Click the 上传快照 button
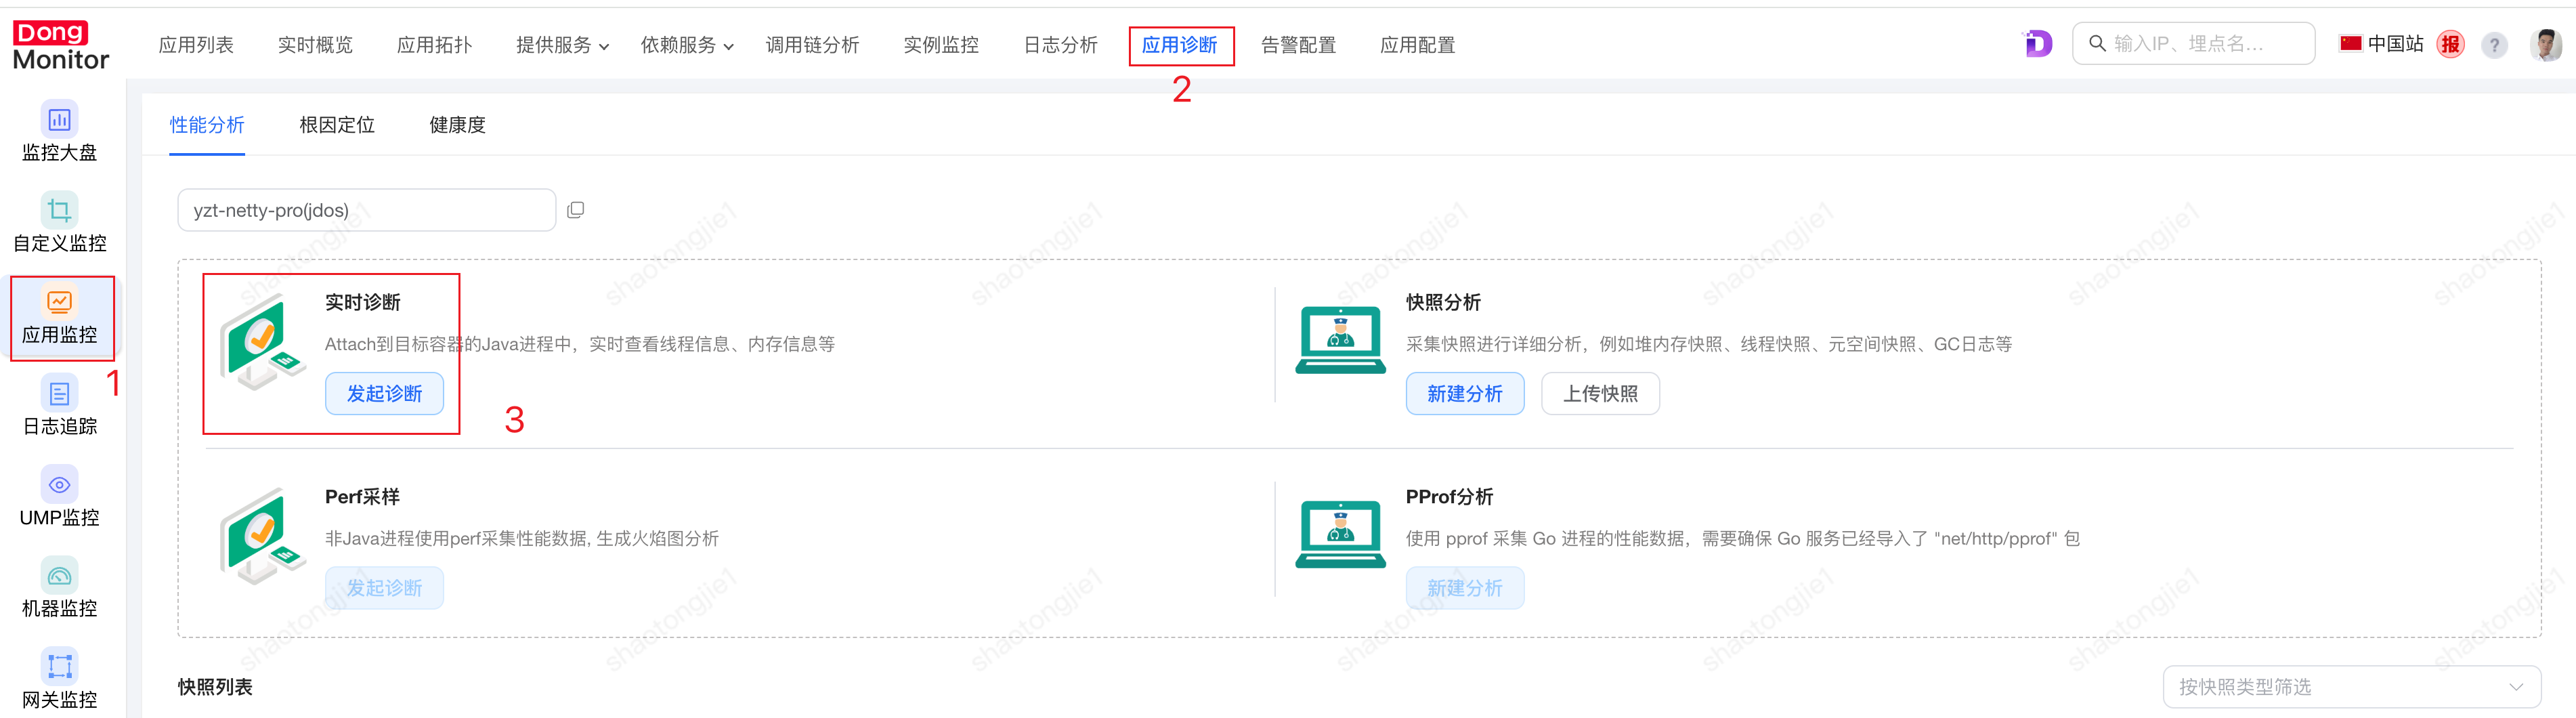This screenshot has height=718, width=2576. coord(1599,393)
